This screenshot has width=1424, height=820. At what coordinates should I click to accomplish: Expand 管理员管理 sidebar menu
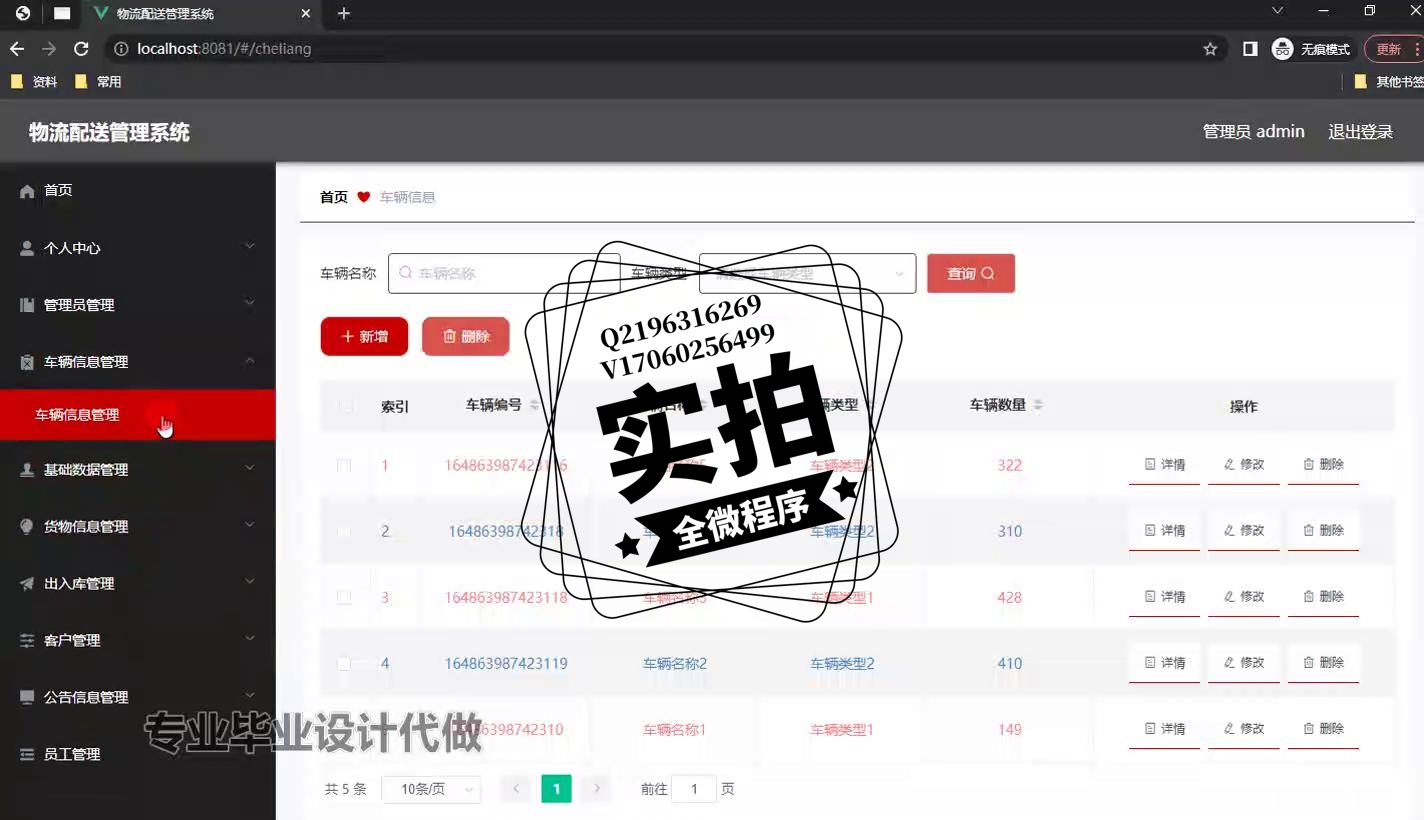click(x=138, y=305)
